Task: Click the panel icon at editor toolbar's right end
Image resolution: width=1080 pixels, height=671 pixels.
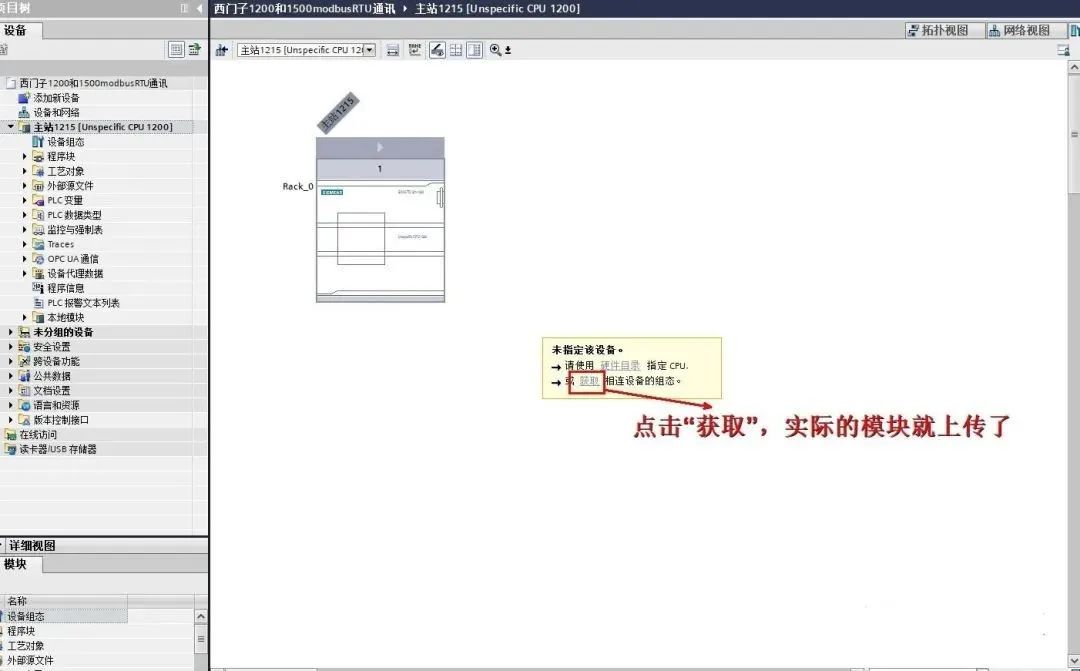Action: point(1063,50)
